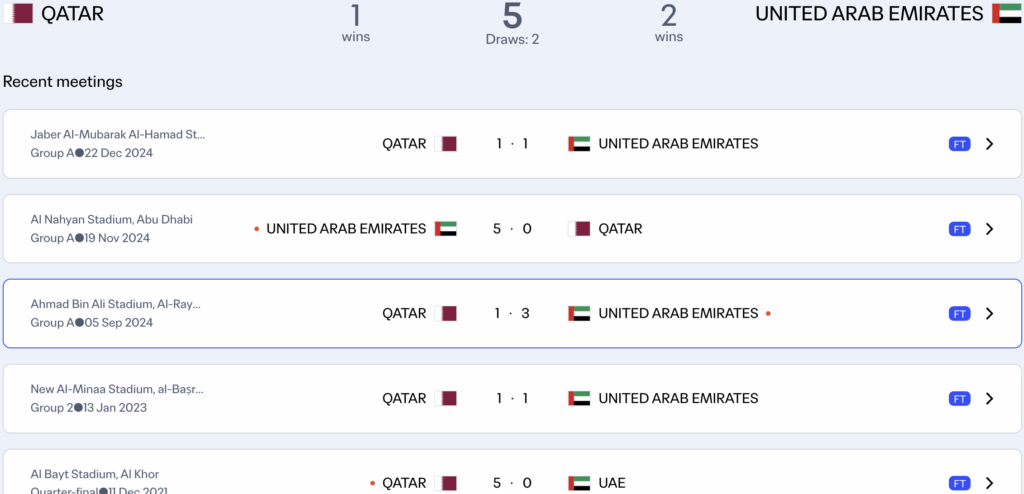This screenshot has height=494, width=1024.
Task: Select the 1 · 3 score on 05 Sep 2024
Action: coord(512,314)
